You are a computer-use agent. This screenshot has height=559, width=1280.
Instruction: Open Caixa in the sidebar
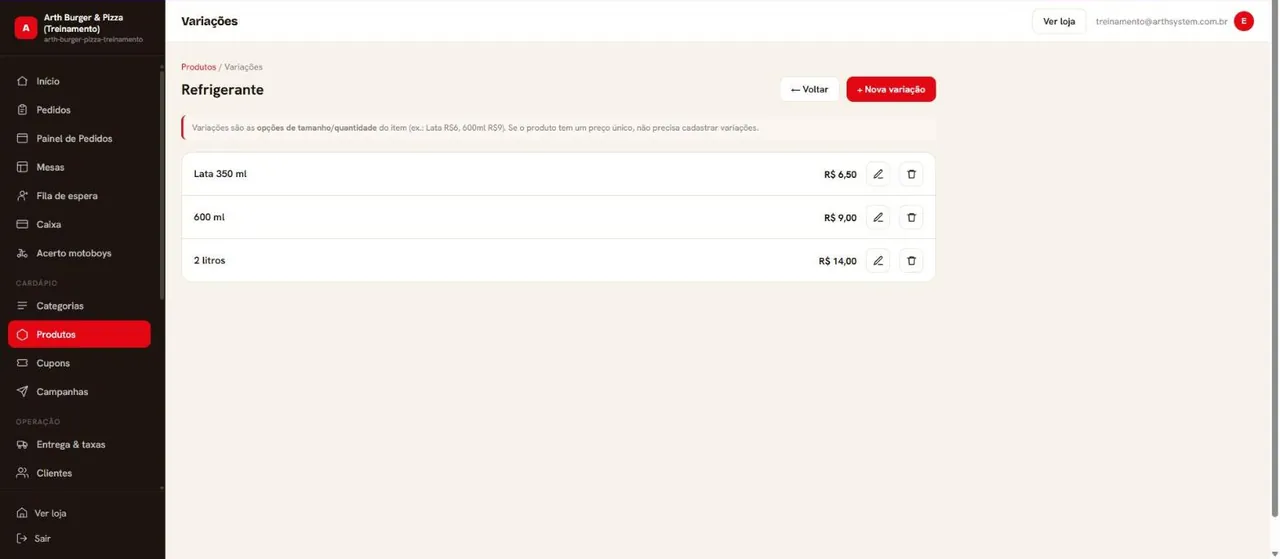pos(79,224)
